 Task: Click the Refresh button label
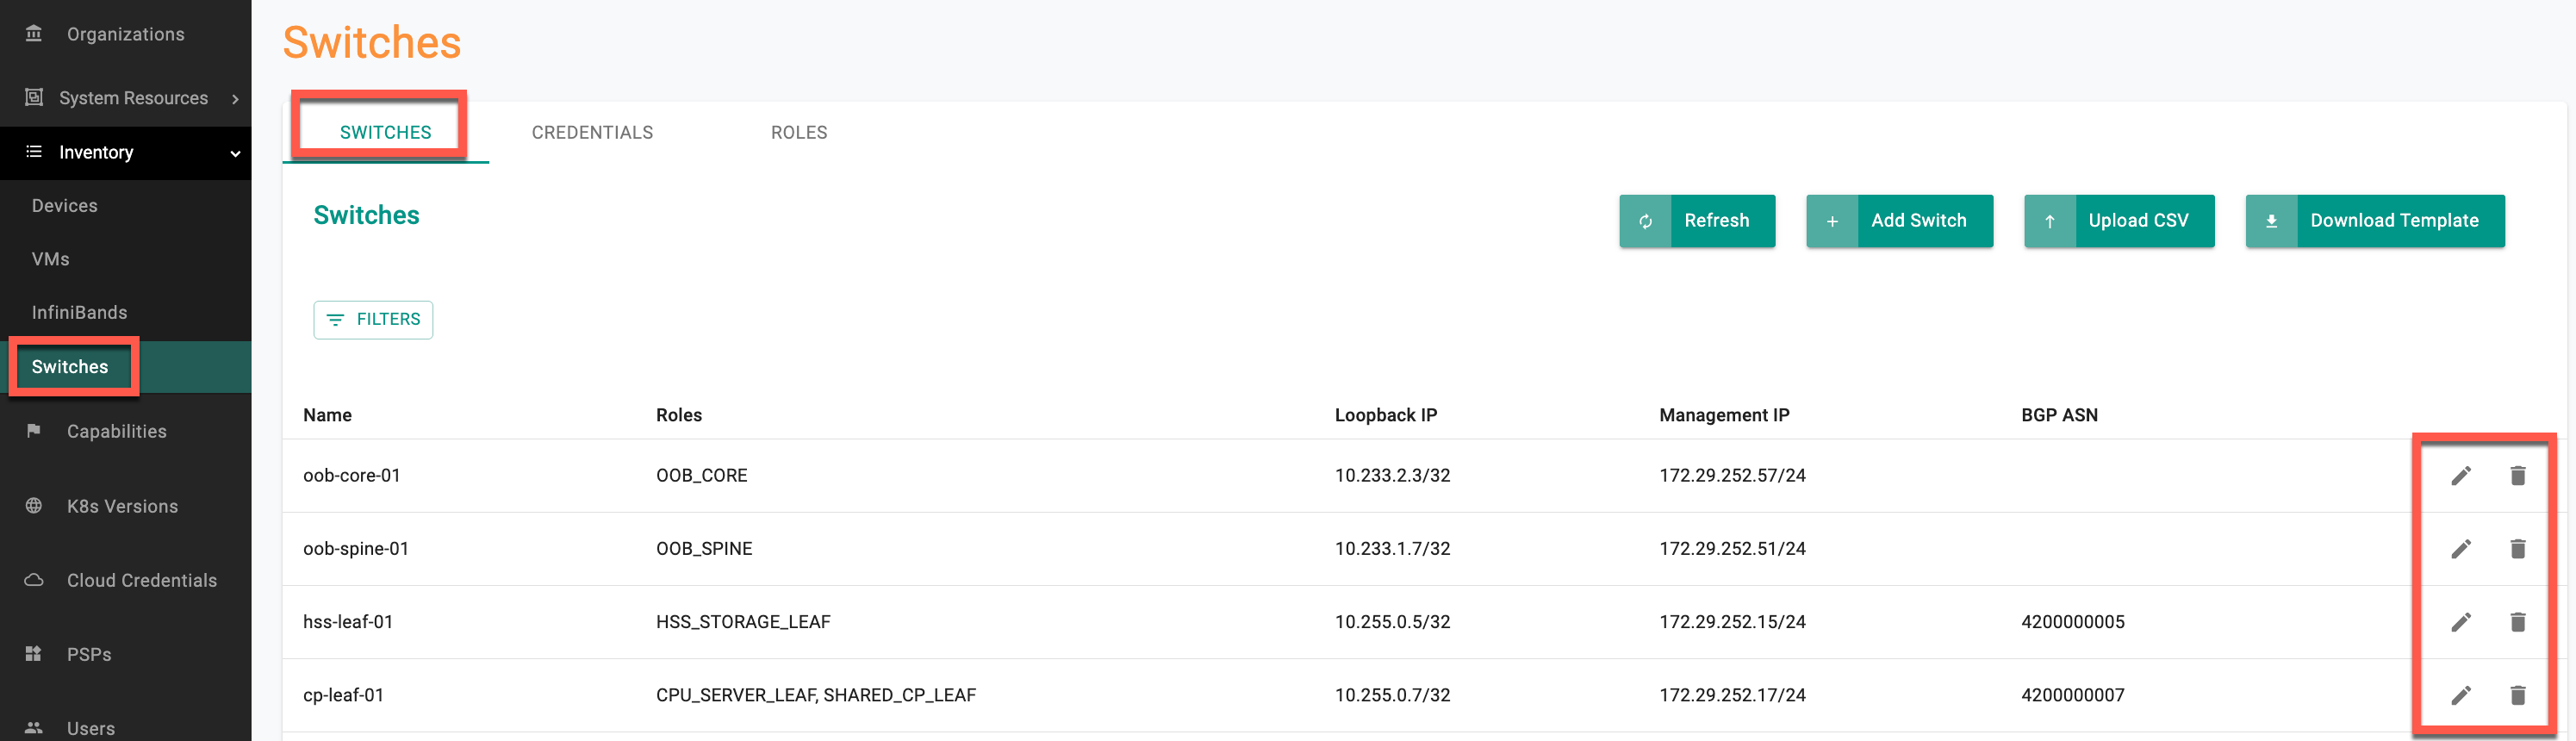(x=1716, y=220)
